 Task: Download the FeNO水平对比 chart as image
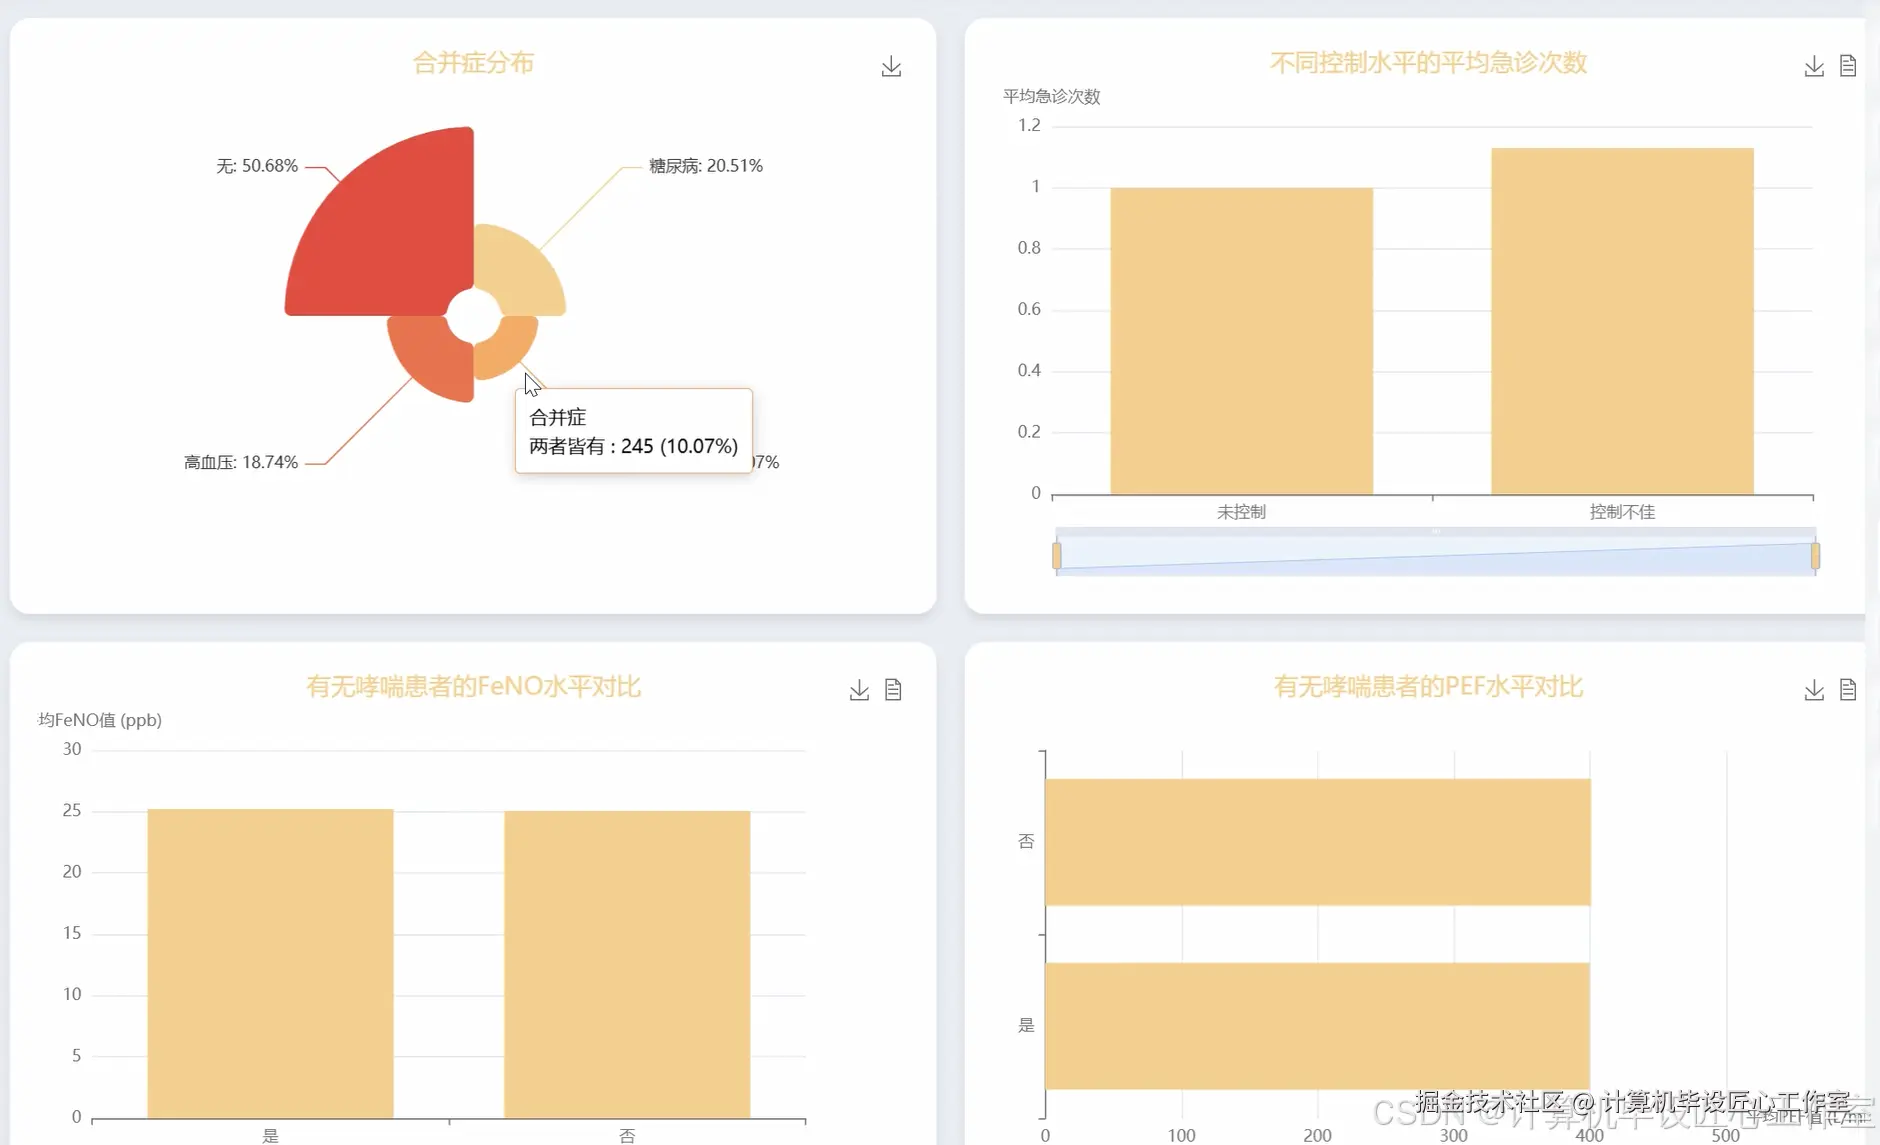[x=858, y=689]
